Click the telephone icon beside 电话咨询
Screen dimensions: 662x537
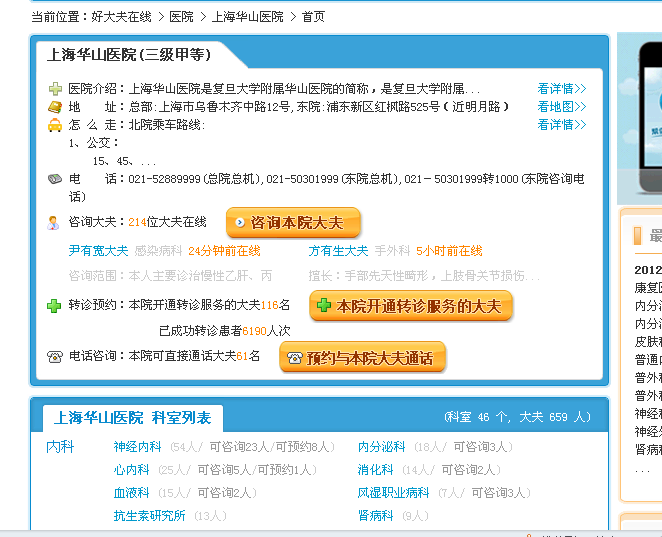pyautogui.click(x=55, y=357)
